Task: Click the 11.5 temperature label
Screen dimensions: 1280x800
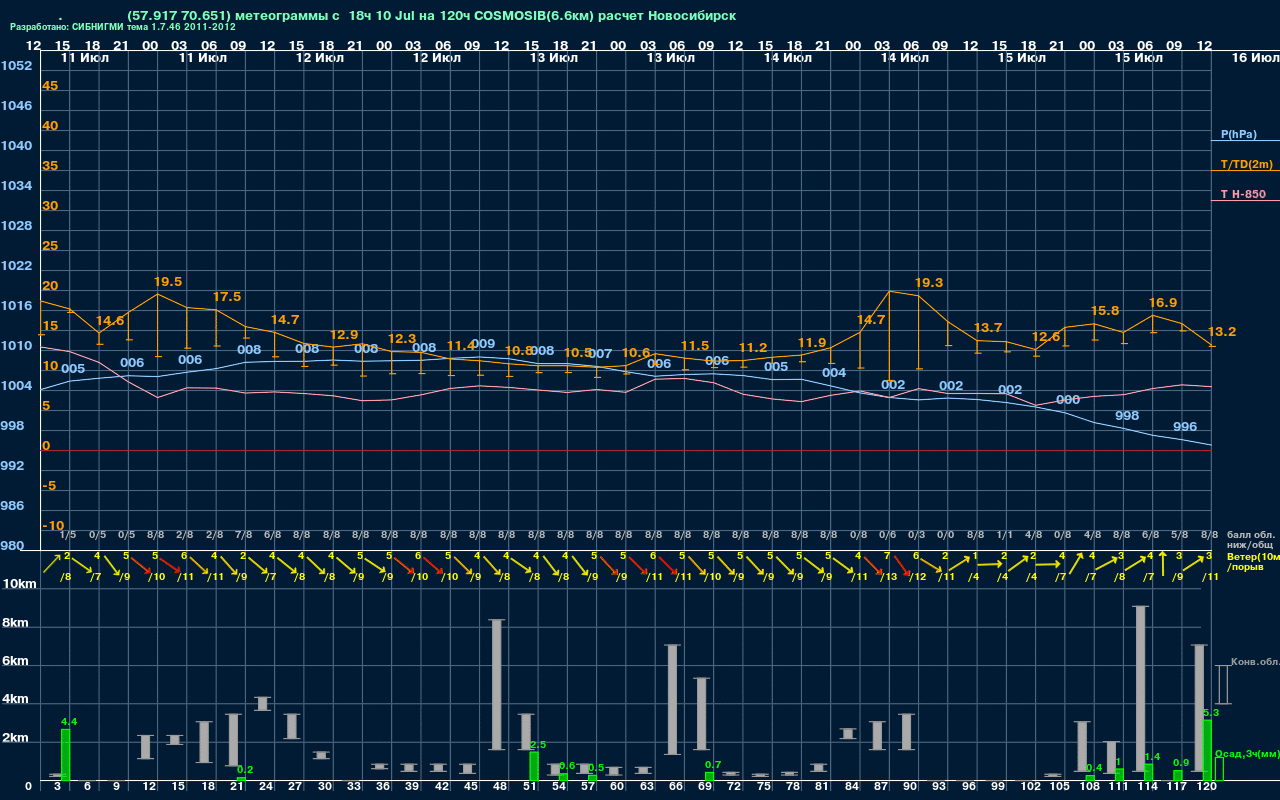Action: (694, 346)
